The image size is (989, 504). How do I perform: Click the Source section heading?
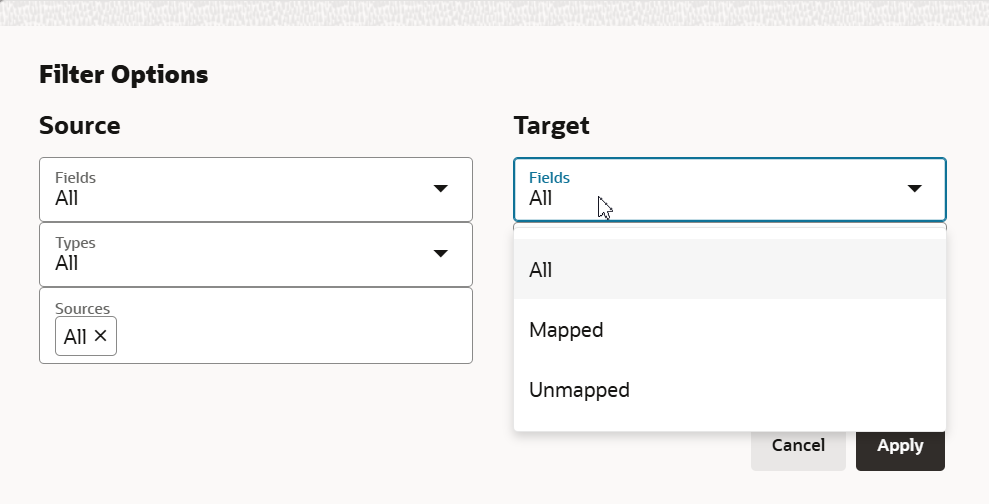click(80, 125)
